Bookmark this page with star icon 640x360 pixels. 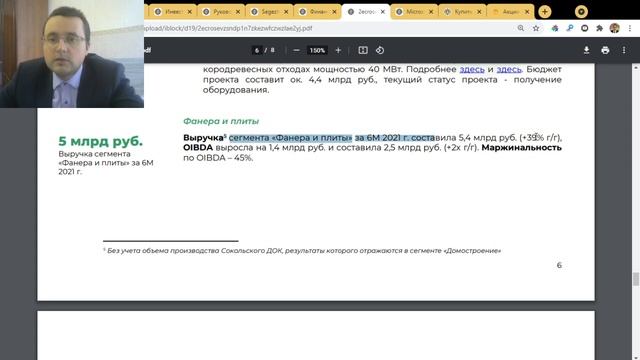(536, 28)
